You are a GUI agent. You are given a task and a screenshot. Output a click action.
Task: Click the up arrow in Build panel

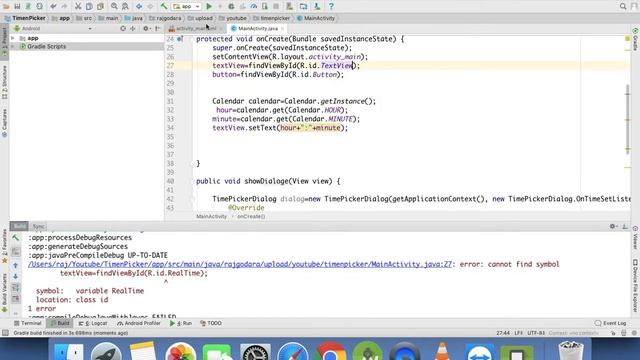pyautogui.click(x=16, y=266)
